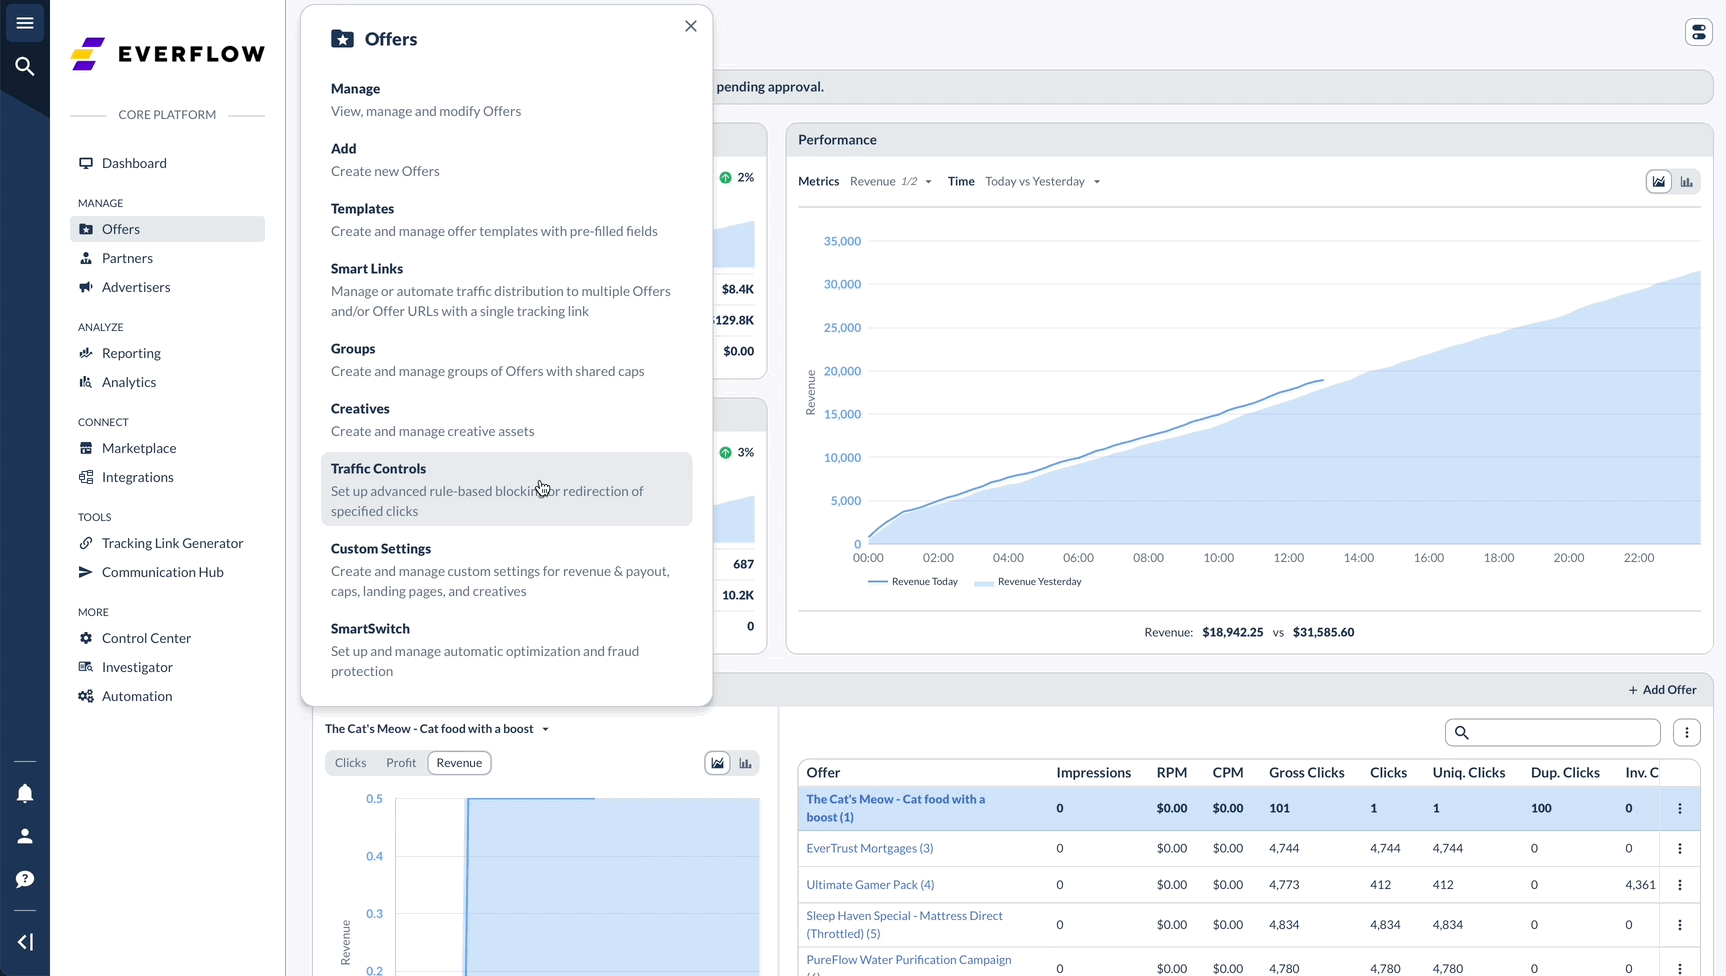
Task: Open table options kebab beside search
Action: tap(1687, 732)
